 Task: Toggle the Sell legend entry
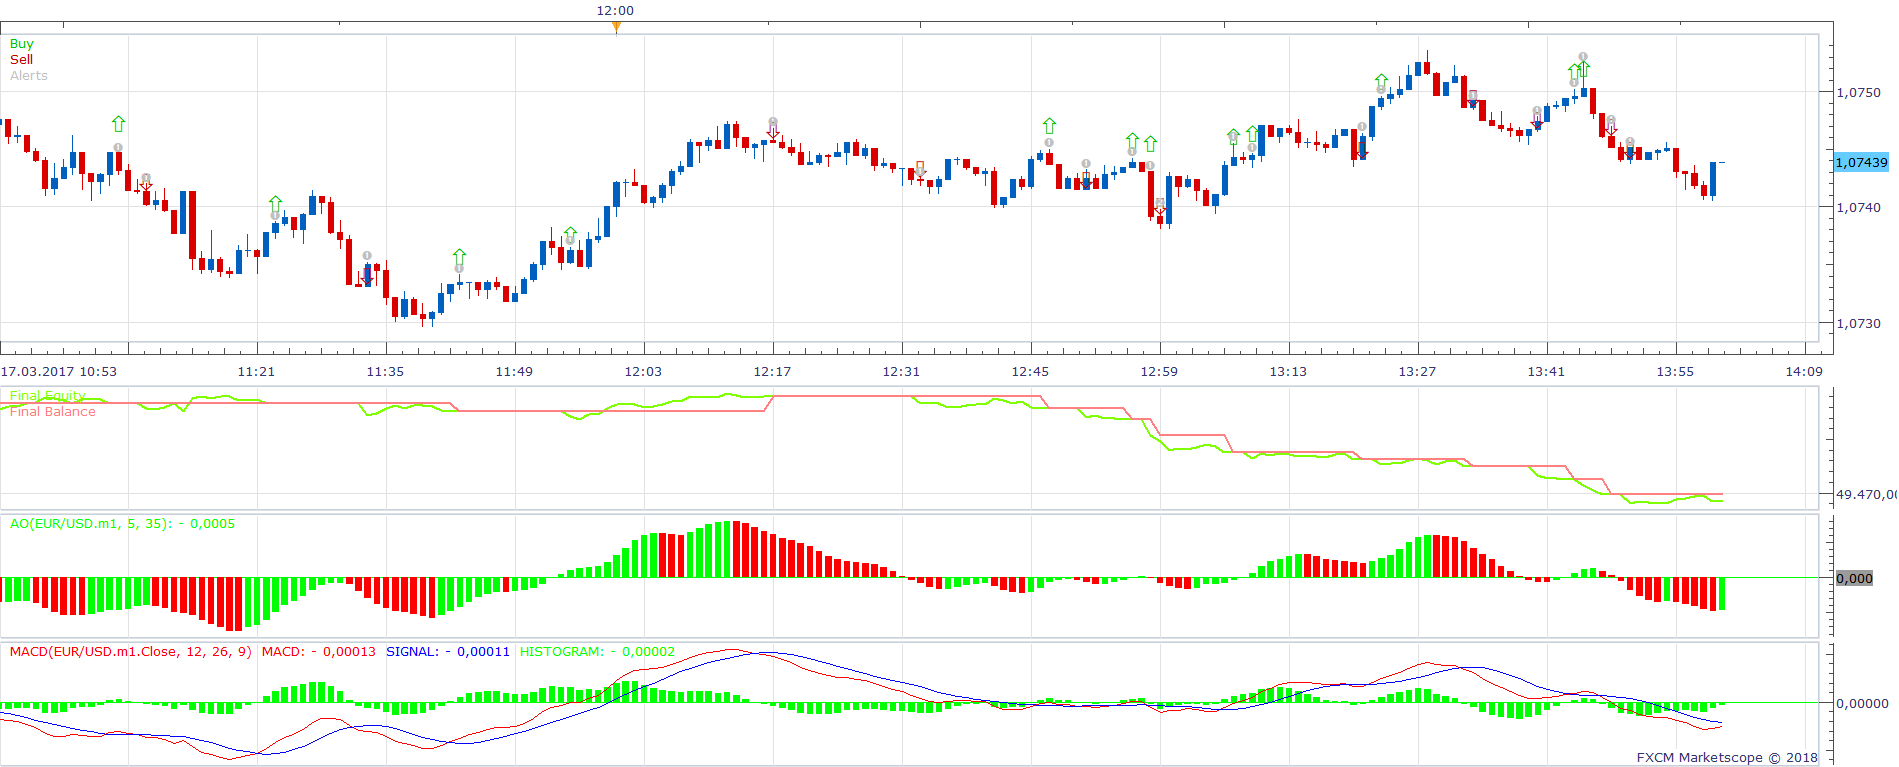point(21,60)
